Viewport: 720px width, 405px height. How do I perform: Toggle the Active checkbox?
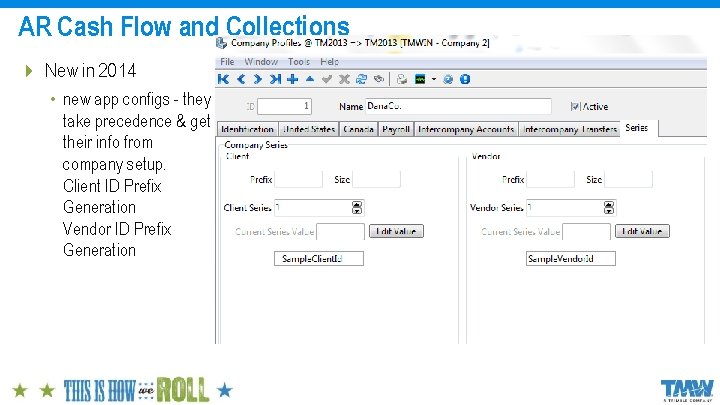(x=574, y=107)
